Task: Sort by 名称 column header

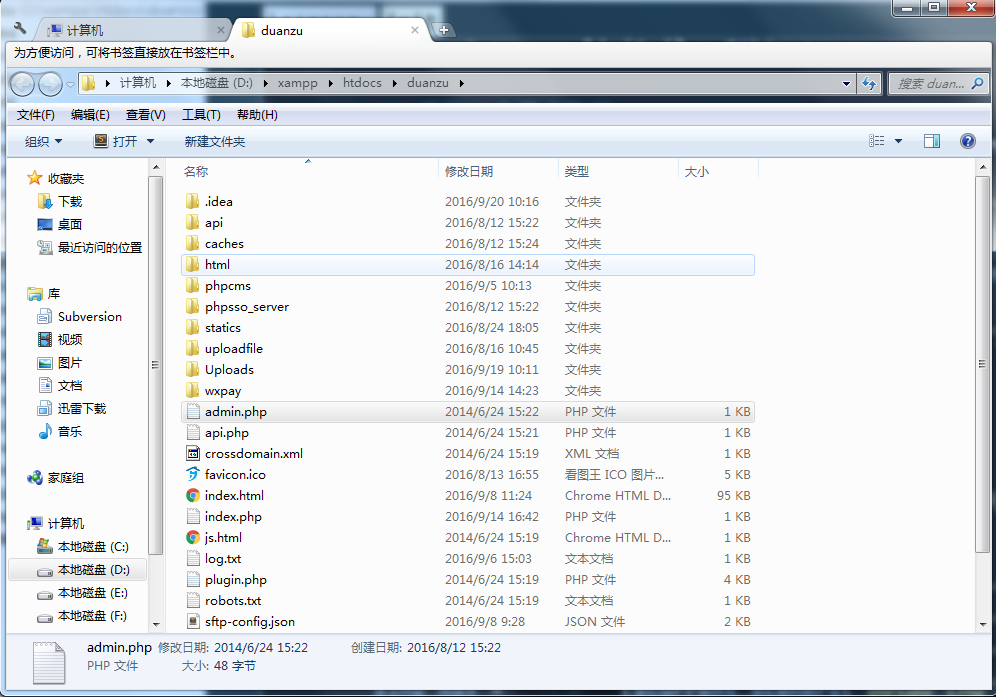Action: point(196,172)
